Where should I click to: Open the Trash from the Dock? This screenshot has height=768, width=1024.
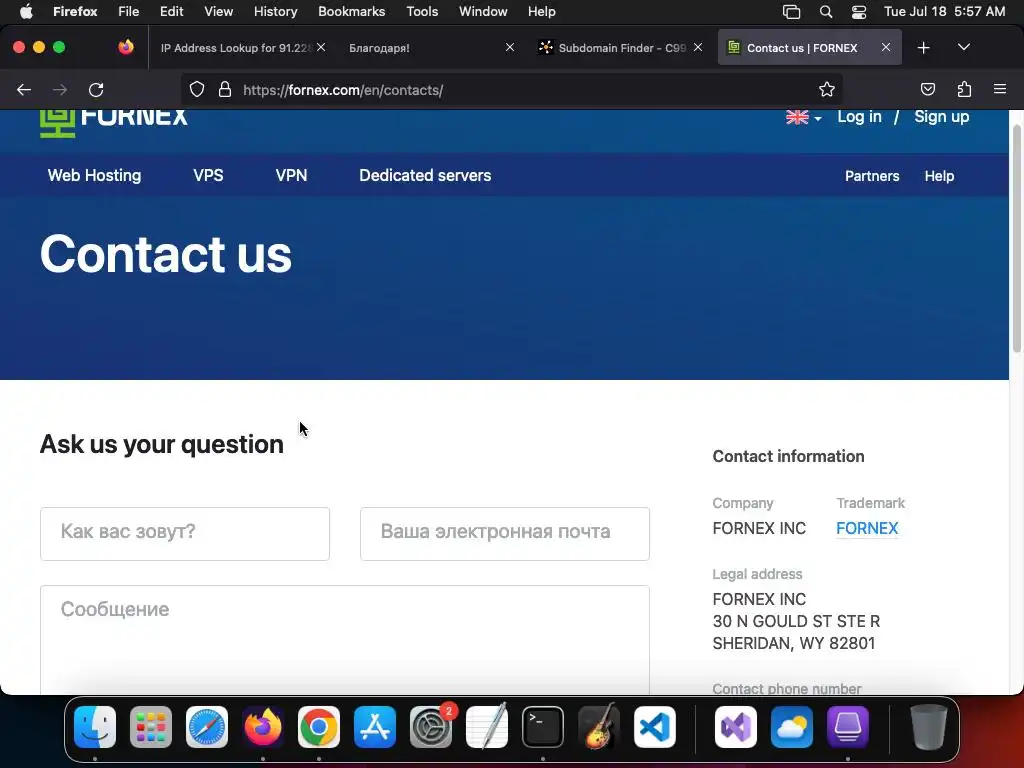929,727
